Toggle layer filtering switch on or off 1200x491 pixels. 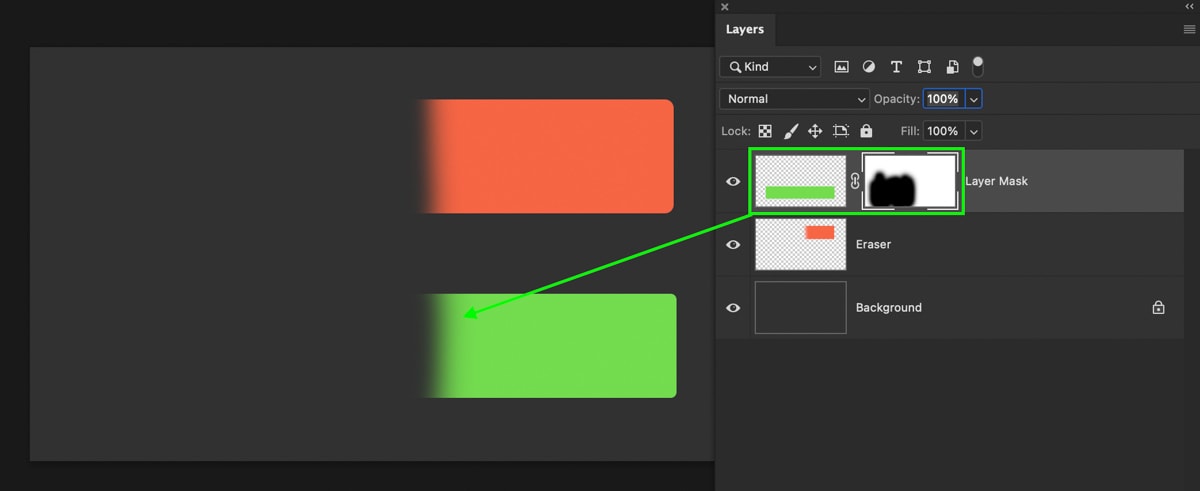click(x=977, y=66)
